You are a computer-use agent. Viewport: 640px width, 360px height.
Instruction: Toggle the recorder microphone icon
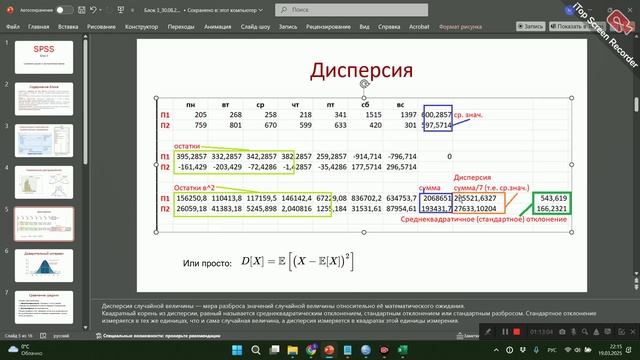(x=573, y=332)
